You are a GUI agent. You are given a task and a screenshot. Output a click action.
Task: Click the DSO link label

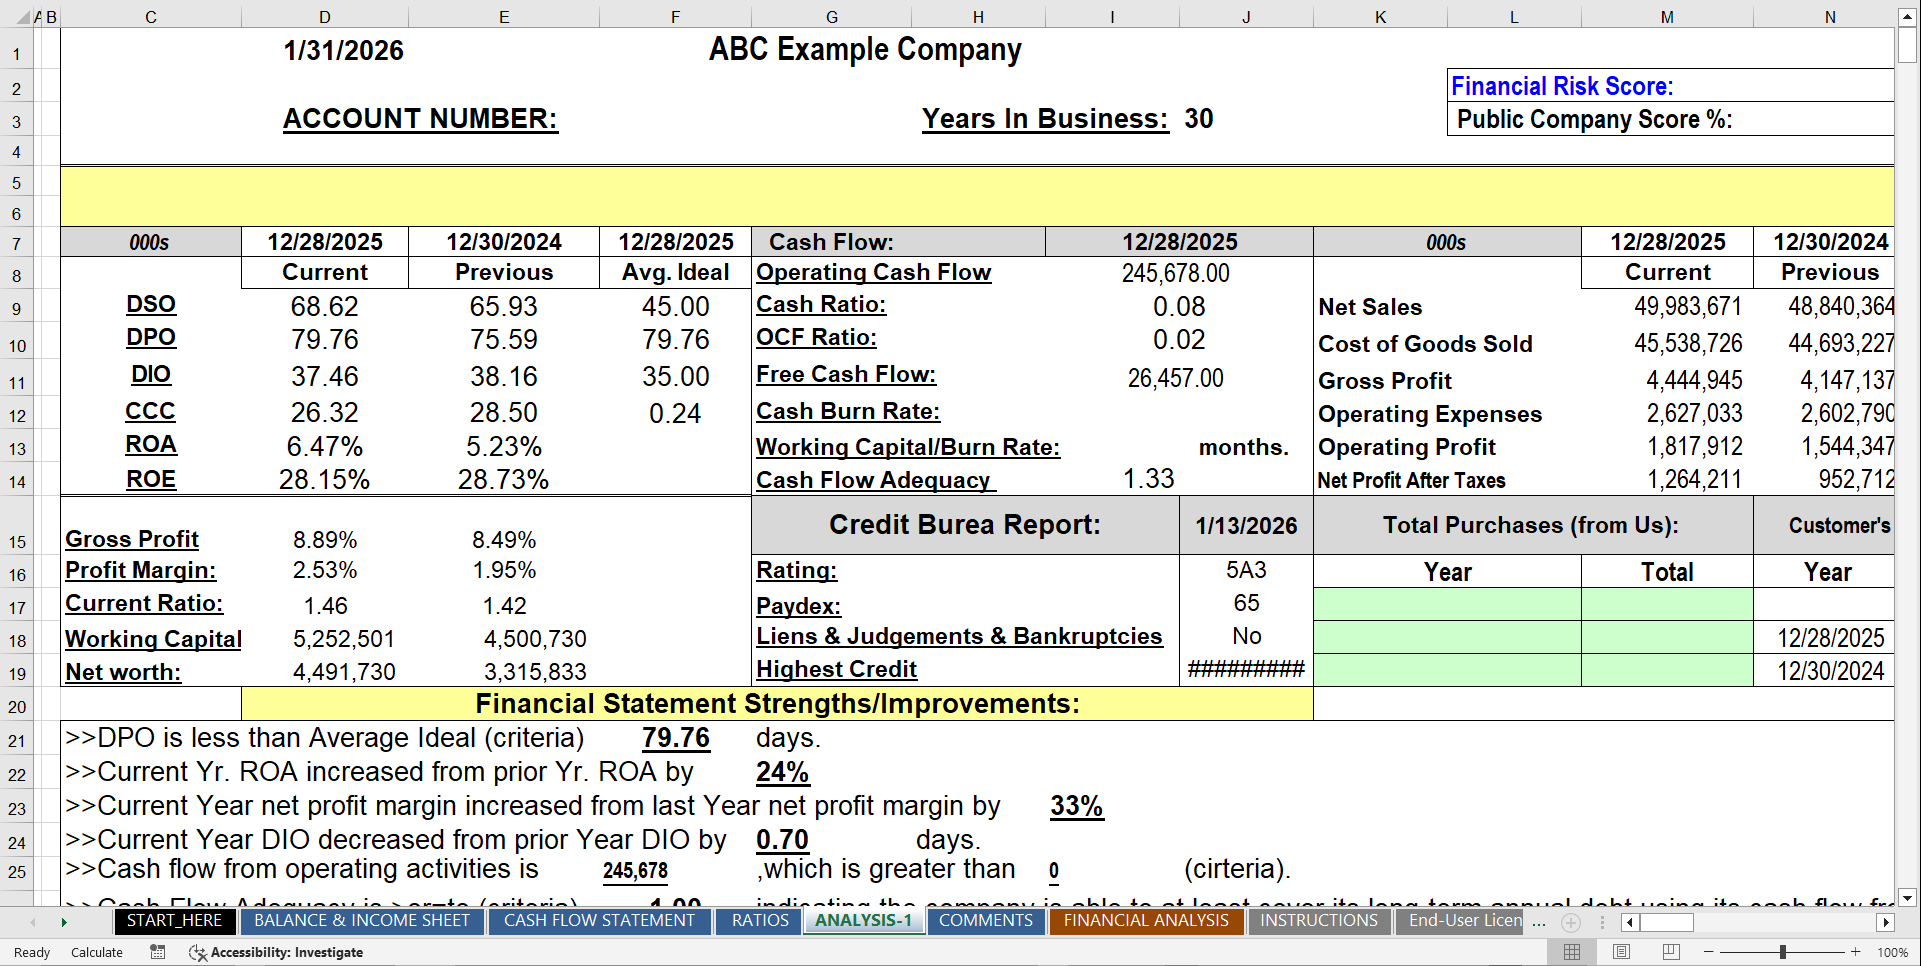pos(151,304)
